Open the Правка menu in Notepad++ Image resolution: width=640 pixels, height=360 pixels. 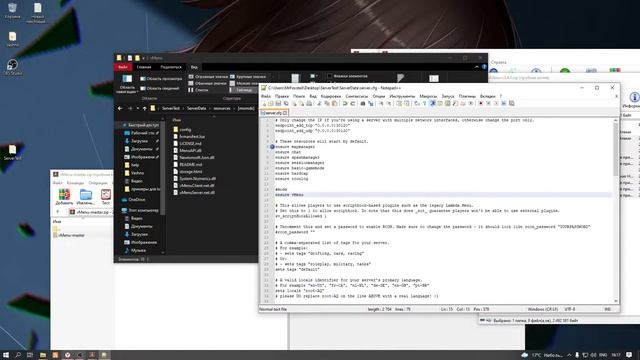pyautogui.click(x=282, y=96)
